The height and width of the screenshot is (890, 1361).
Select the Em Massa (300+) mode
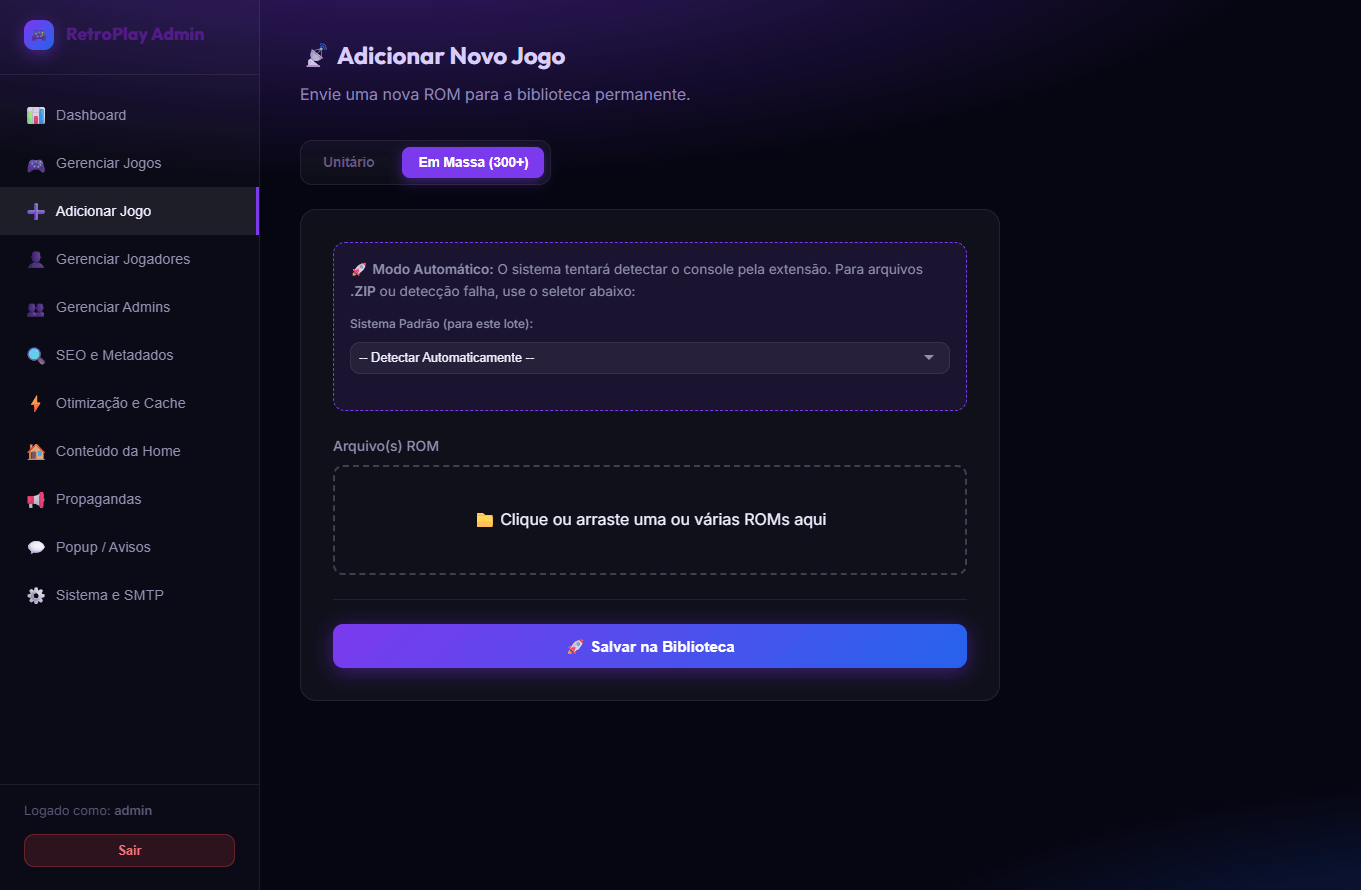pos(473,162)
